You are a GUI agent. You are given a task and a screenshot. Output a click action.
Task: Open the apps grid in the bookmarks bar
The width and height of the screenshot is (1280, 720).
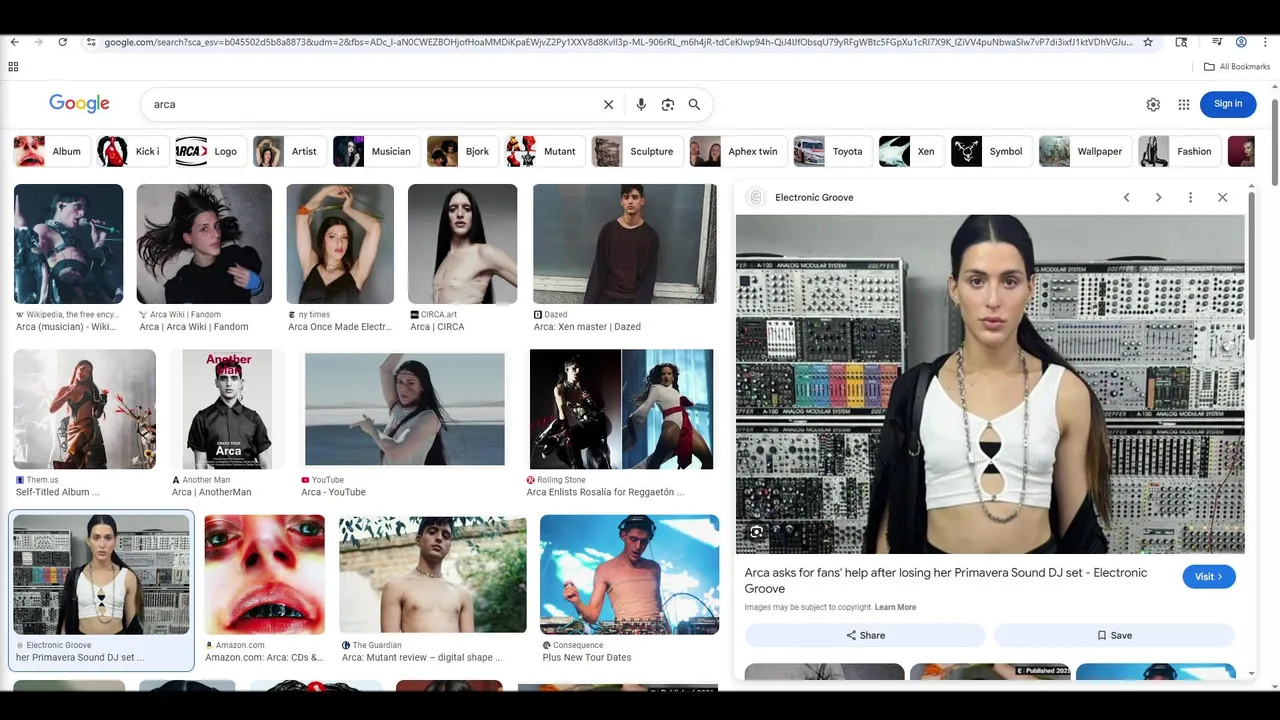point(13,67)
